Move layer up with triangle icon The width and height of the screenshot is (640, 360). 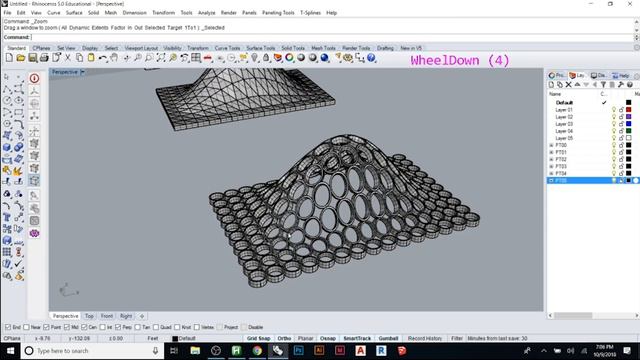point(577,84)
